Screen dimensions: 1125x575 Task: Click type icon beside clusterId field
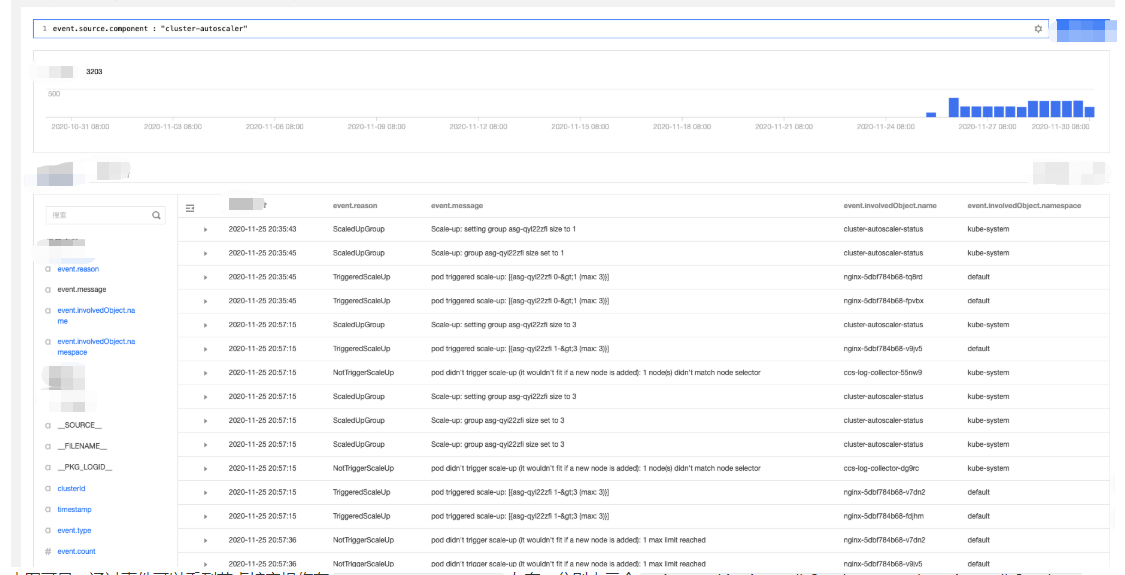point(48,489)
